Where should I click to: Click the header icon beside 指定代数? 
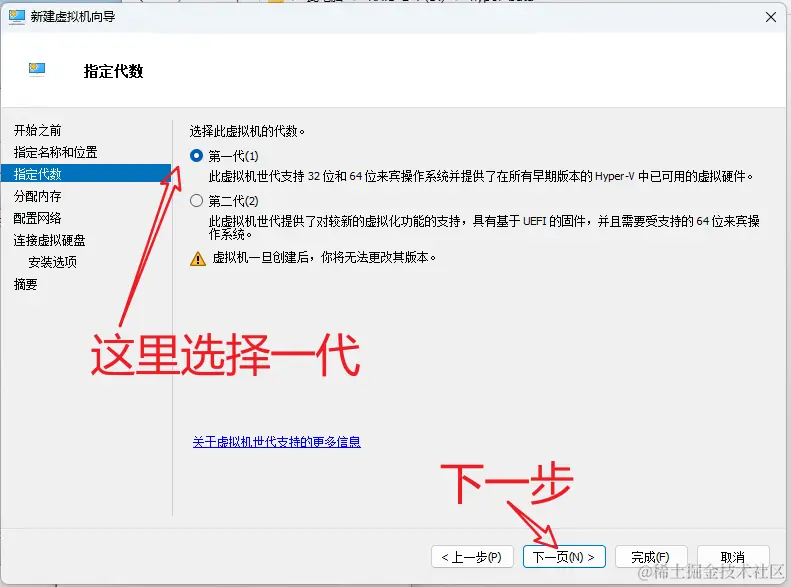pos(37,69)
